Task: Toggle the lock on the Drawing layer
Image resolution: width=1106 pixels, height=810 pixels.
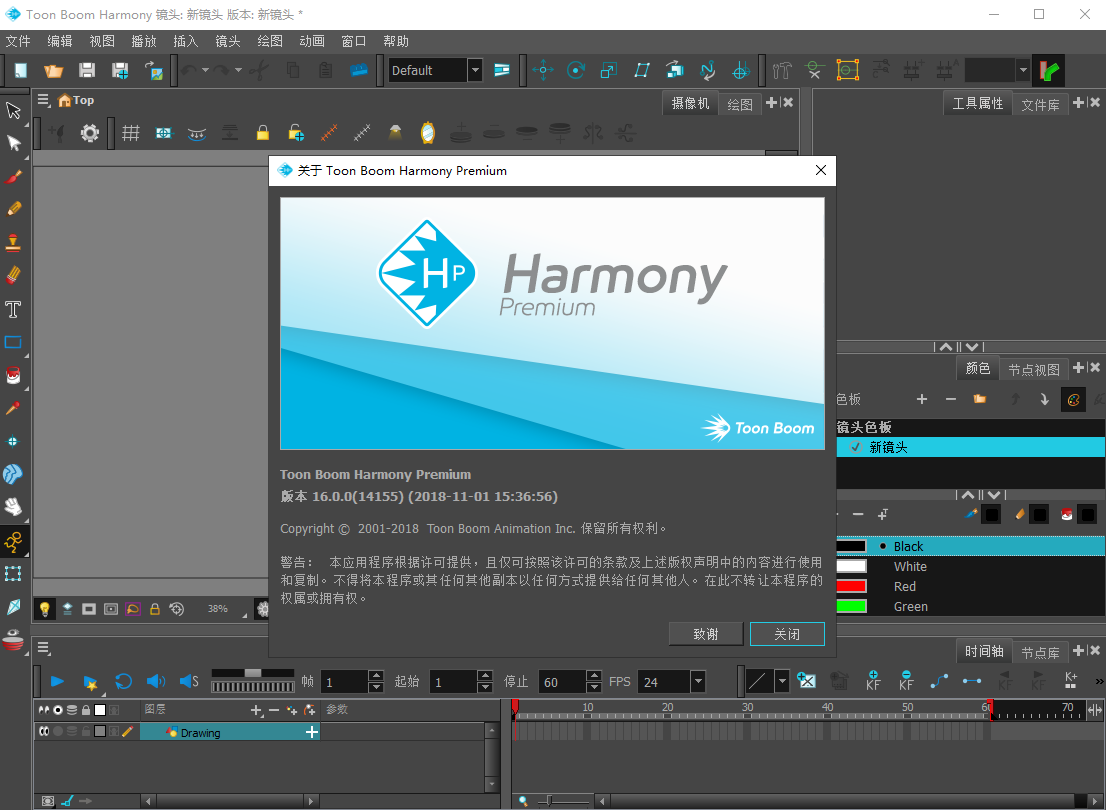Action: point(86,732)
